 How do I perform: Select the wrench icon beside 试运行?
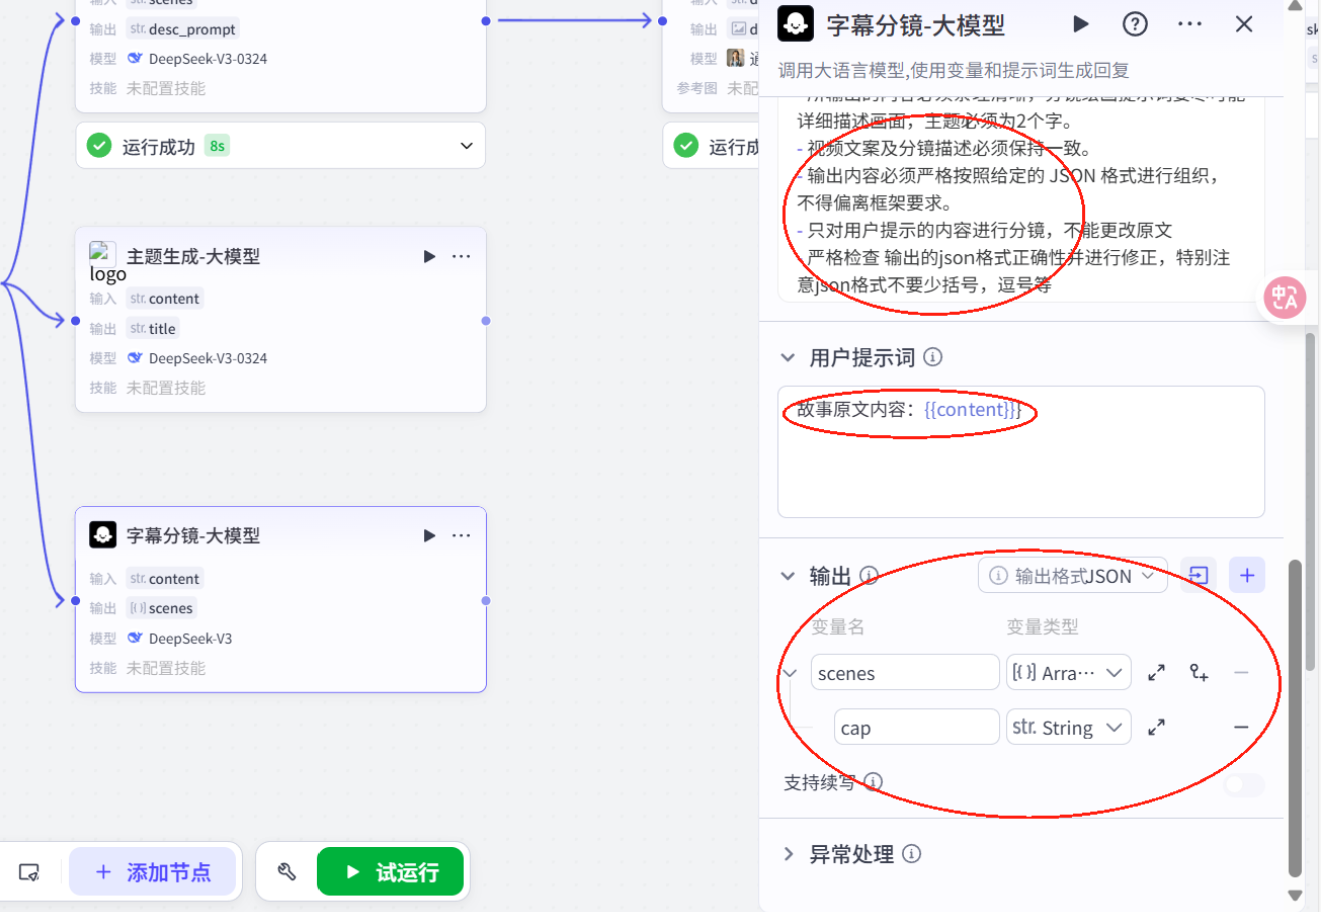(x=288, y=871)
